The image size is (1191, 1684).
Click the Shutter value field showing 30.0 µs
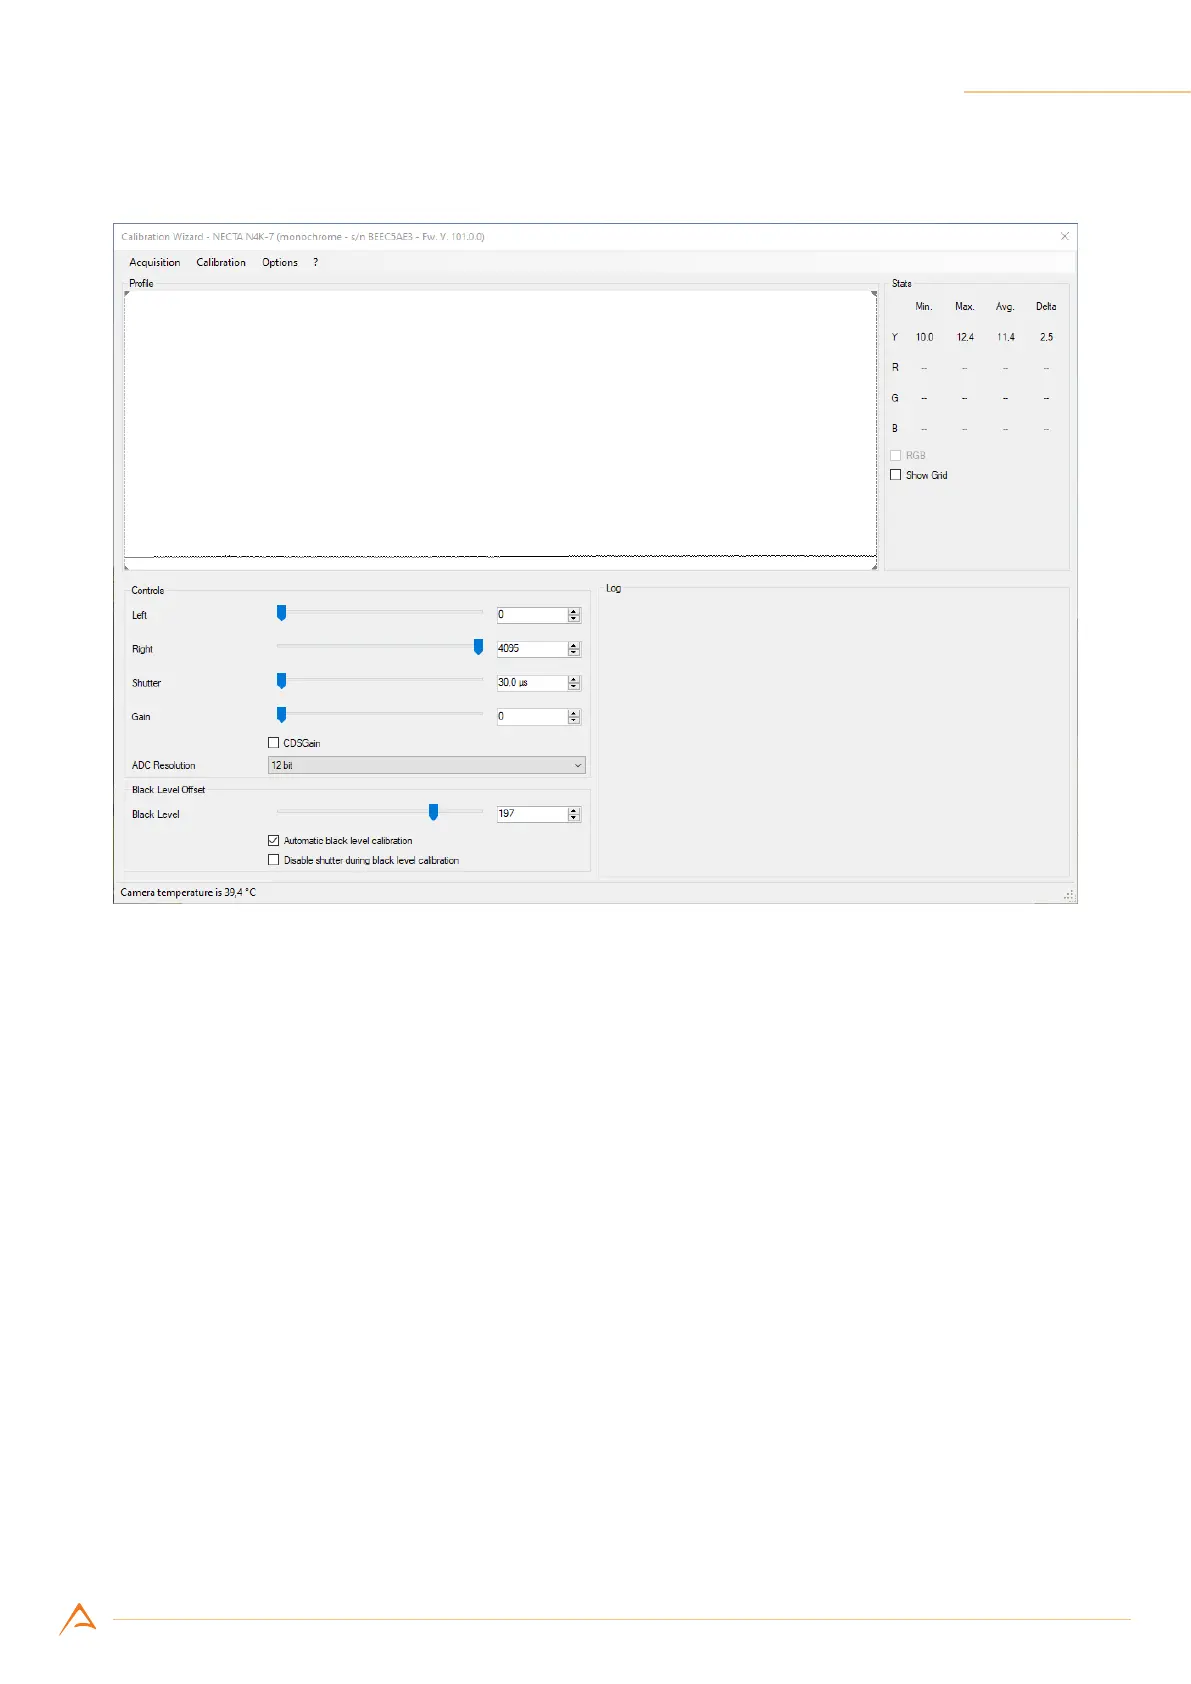(x=532, y=683)
